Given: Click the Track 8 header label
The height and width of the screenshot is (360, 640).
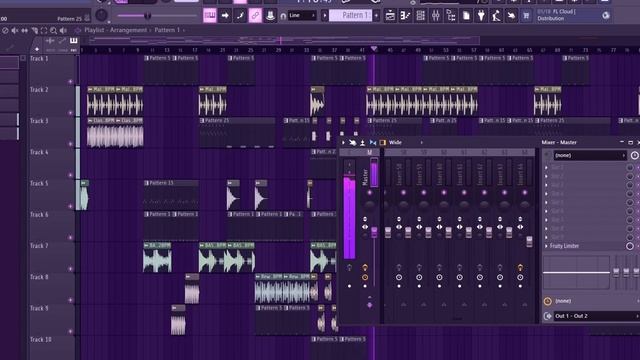Looking at the screenshot, I should coord(39,277).
